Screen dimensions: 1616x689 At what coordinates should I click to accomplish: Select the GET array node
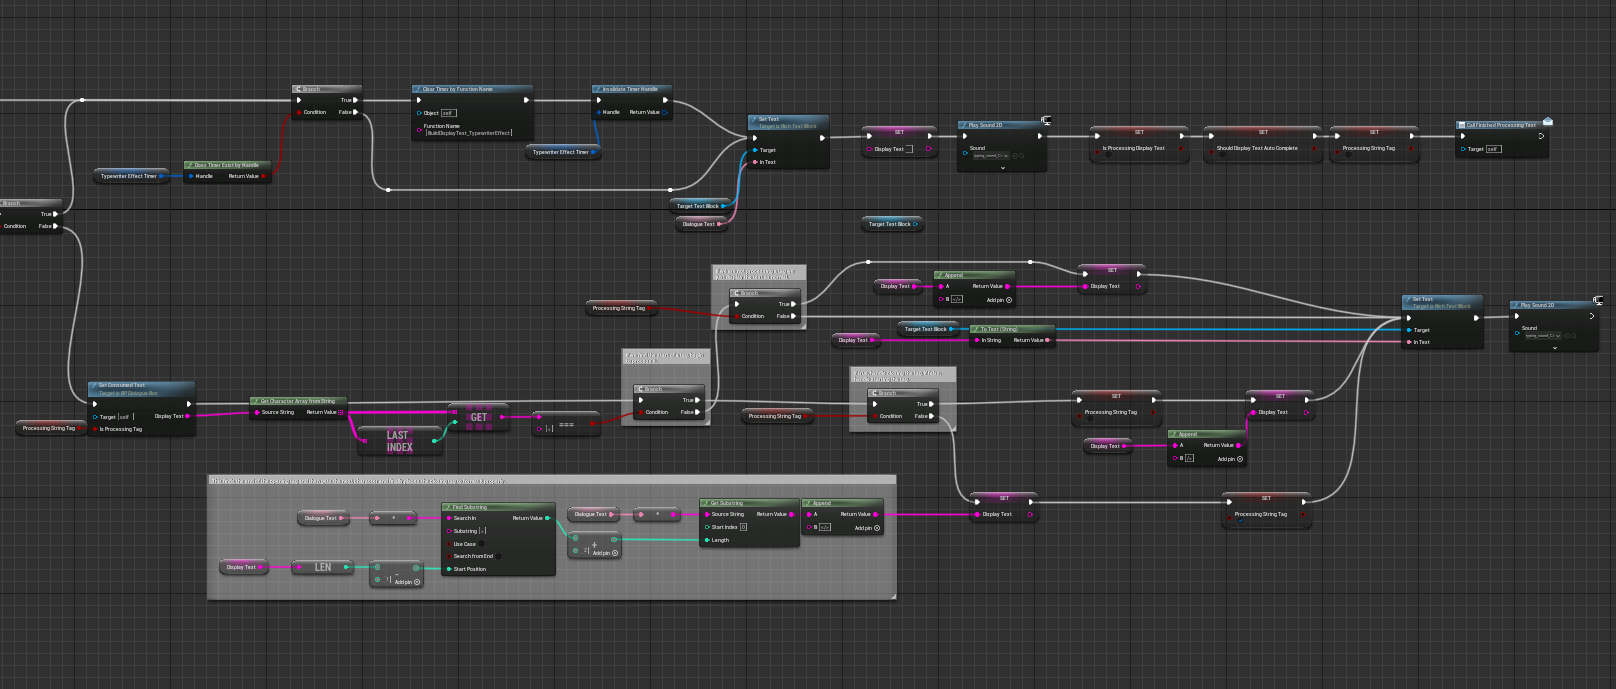479,417
